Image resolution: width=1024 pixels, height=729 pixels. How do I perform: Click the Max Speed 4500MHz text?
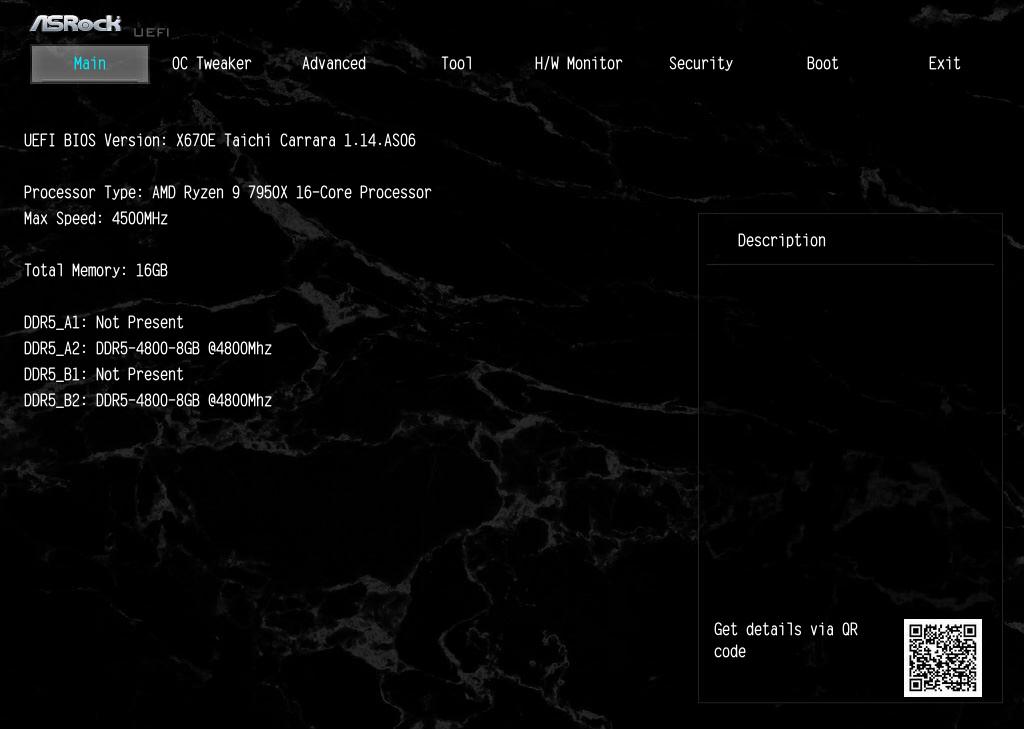click(95, 219)
